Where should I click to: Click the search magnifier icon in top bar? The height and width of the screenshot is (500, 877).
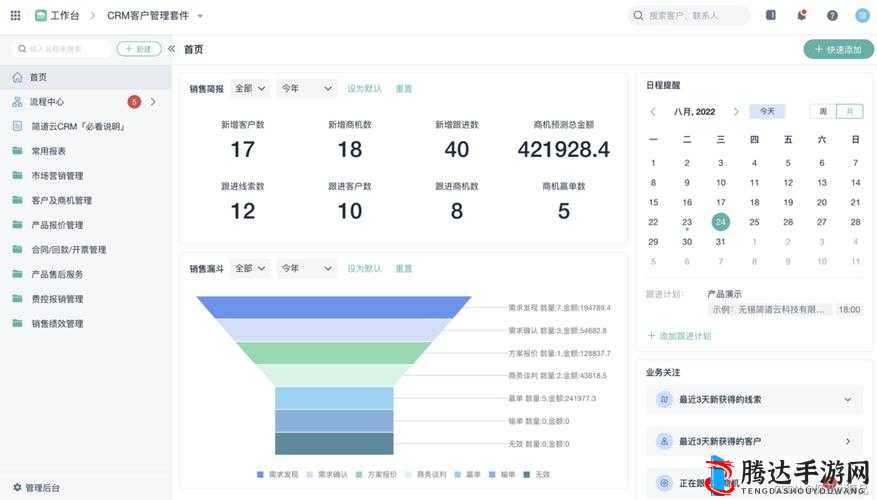click(x=638, y=16)
